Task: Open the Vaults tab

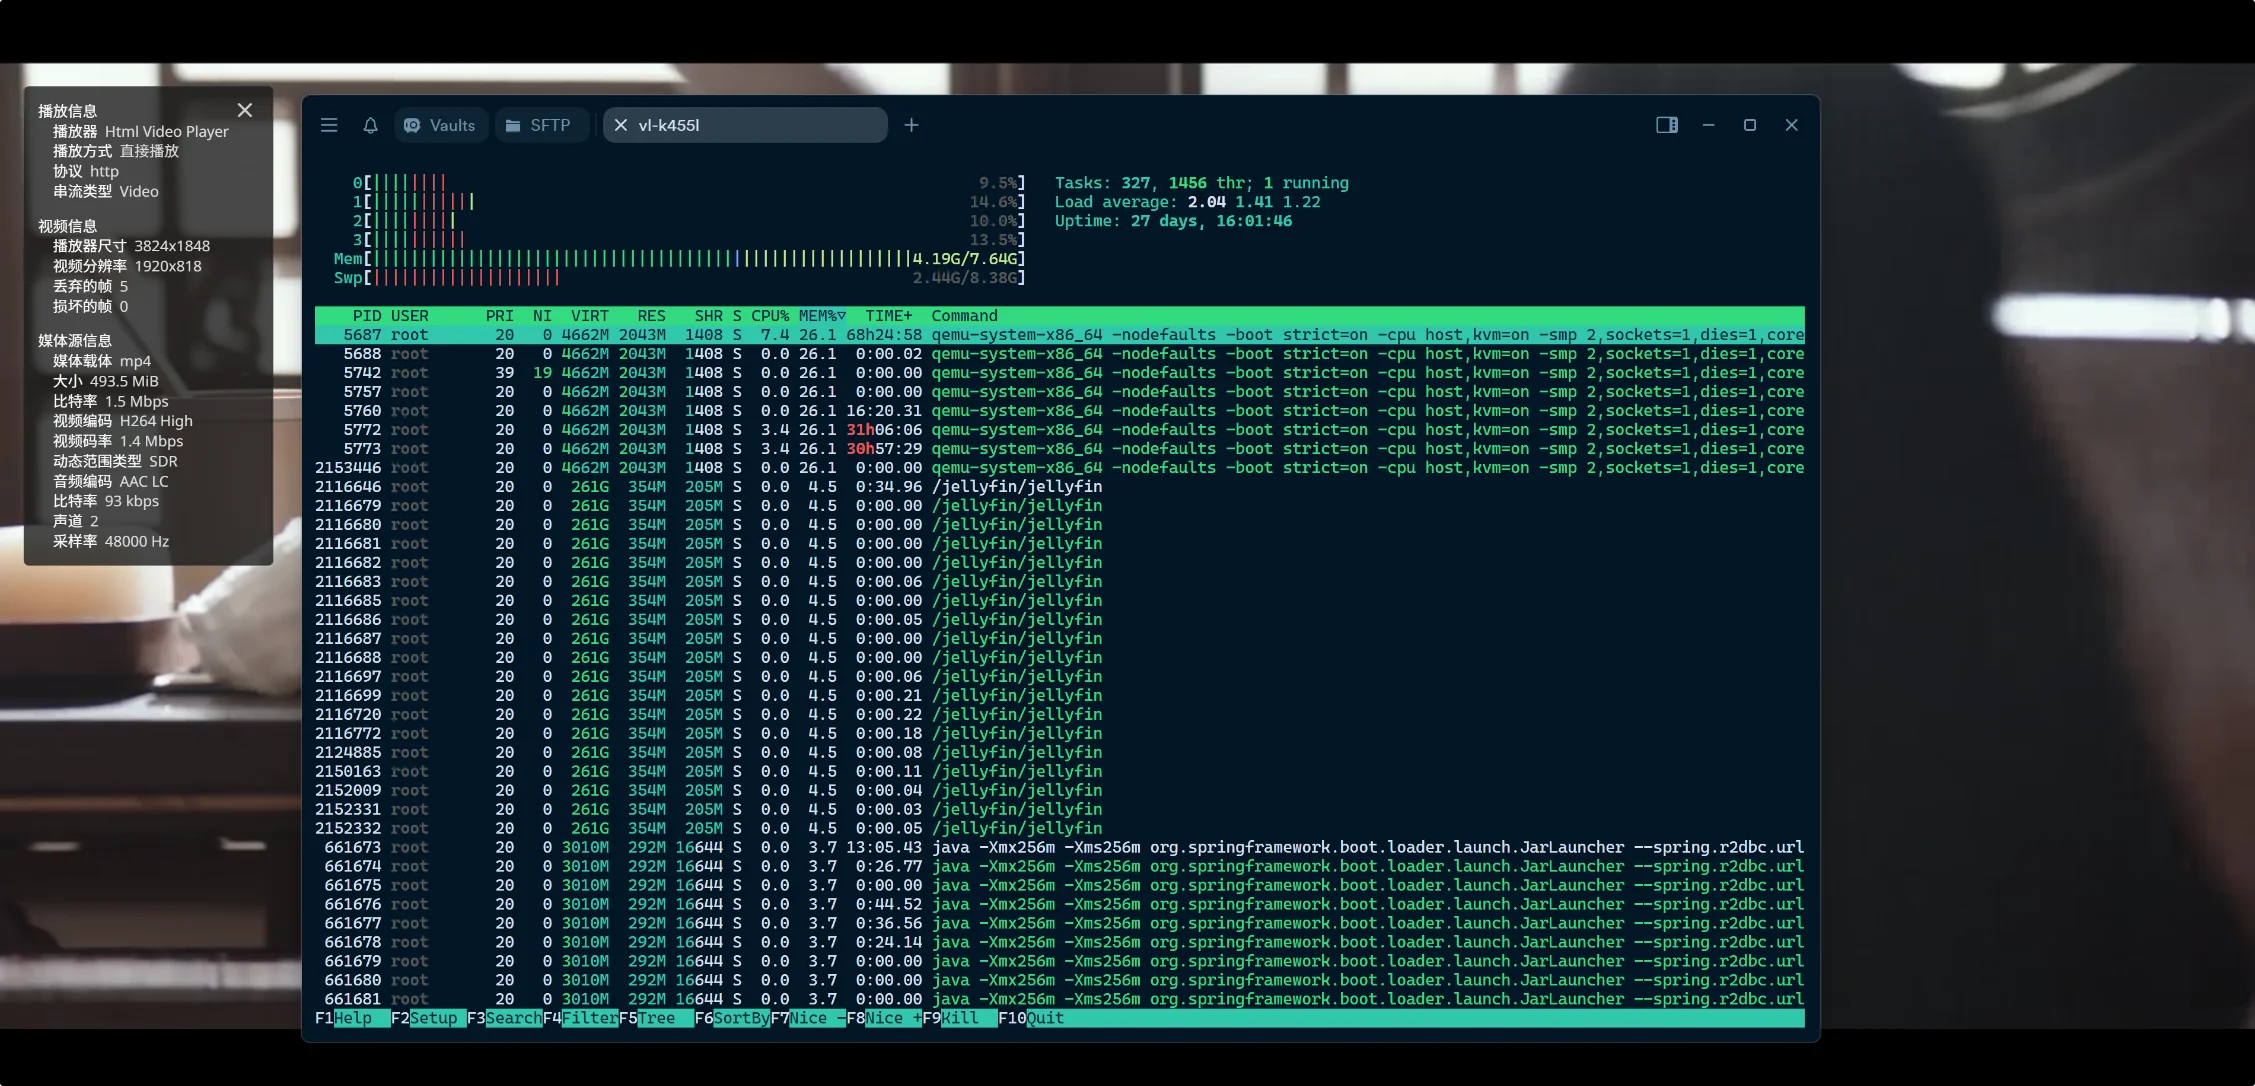Action: tap(440, 125)
